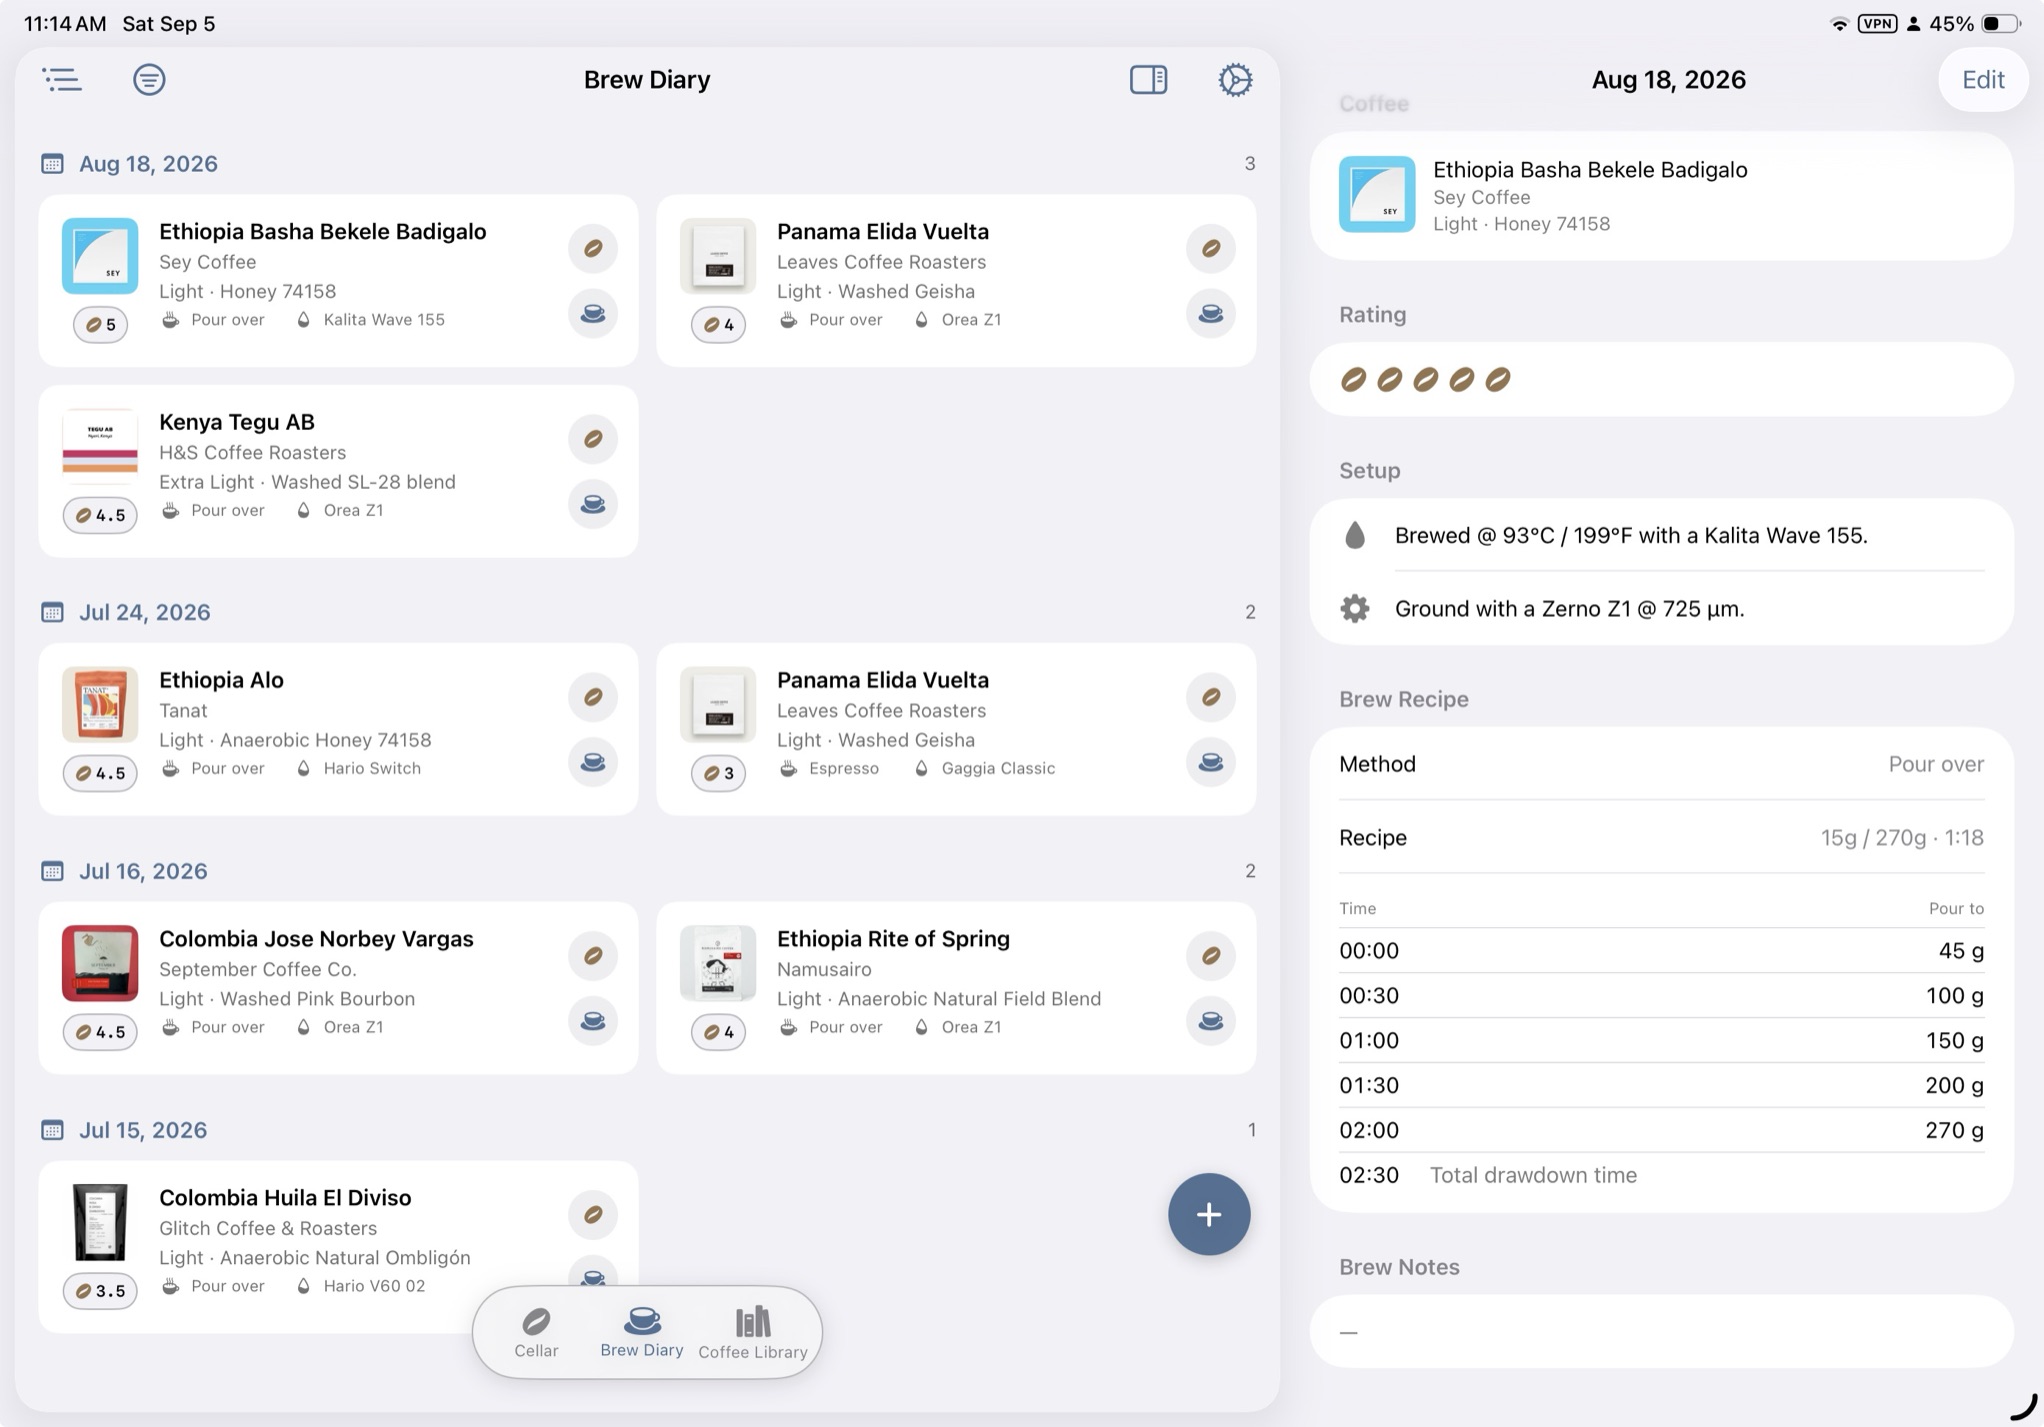Image resolution: width=2044 pixels, height=1427 pixels.
Task: Open the list view icon in header
Action: click(62, 80)
